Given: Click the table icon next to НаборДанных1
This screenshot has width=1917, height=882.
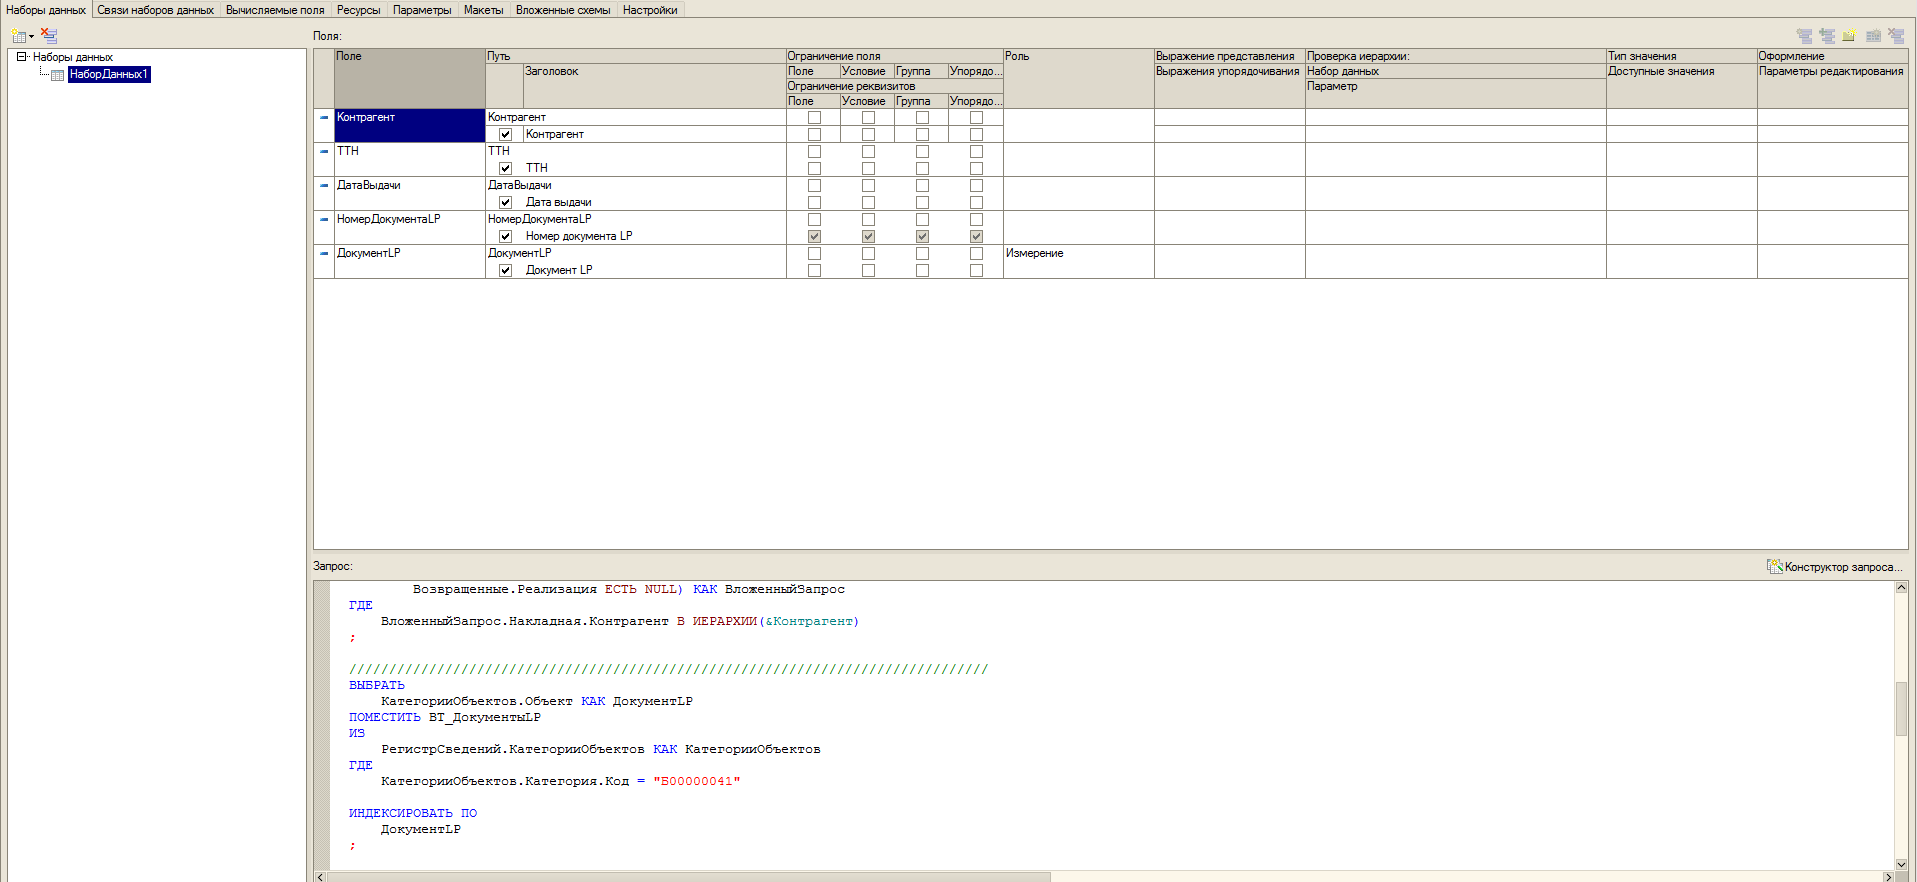Looking at the screenshot, I should pyautogui.click(x=58, y=75).
